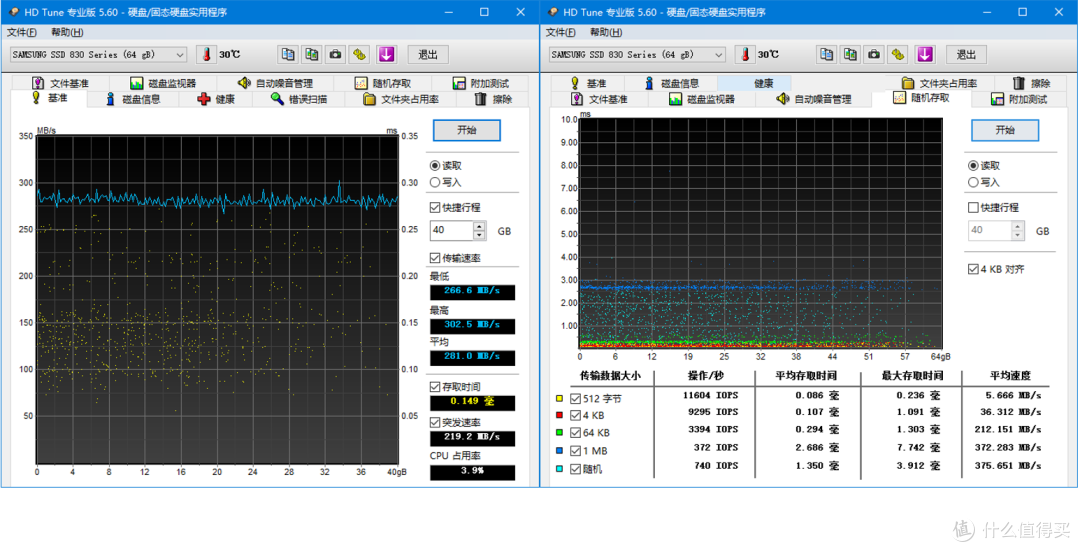Uncheck the 64 KB transfer size
Viewport: 1080px width, 552px height.
pyautogui.click(x=575, y=433)
